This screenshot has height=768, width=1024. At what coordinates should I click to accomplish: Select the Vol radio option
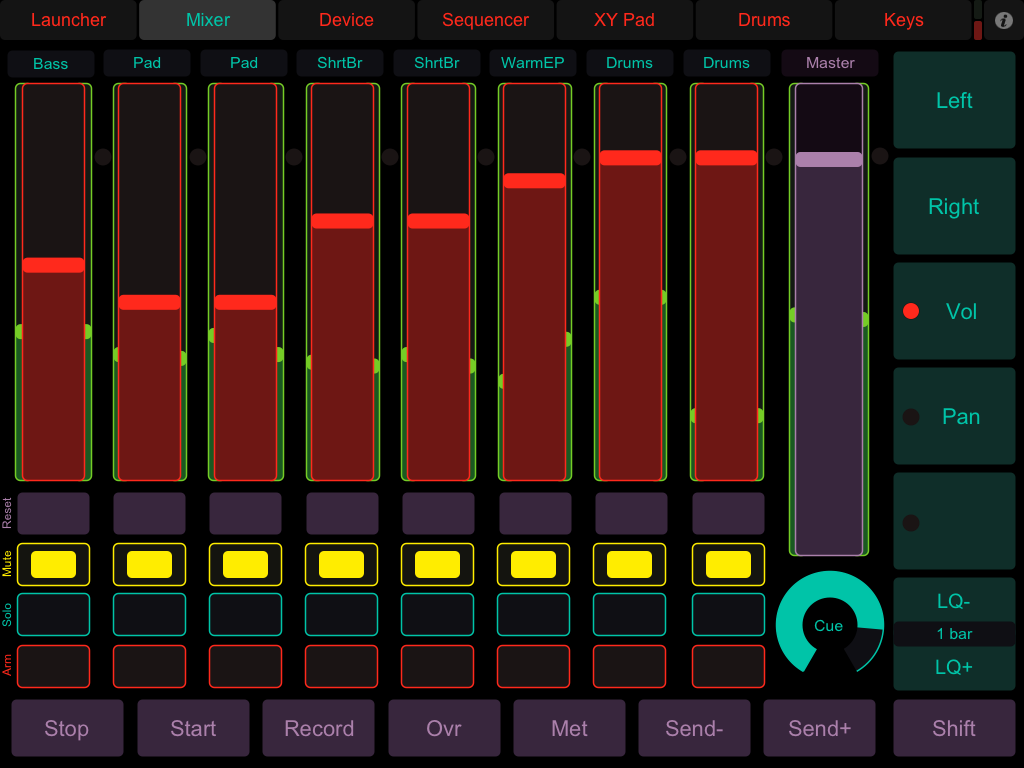953,311
